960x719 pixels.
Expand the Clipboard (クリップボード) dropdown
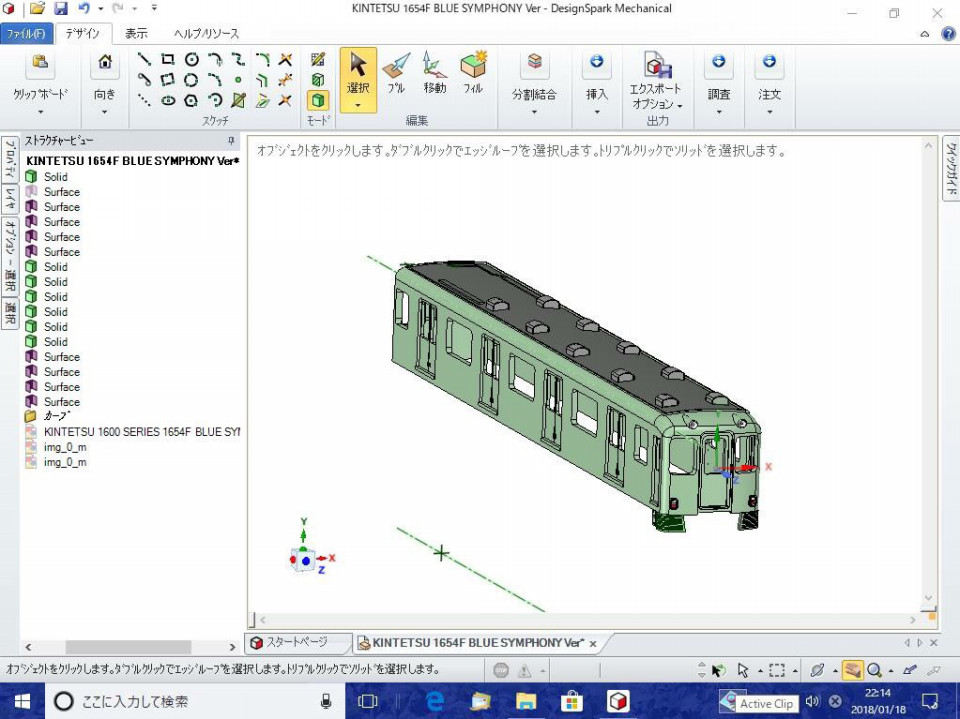[x=40, y=112]
